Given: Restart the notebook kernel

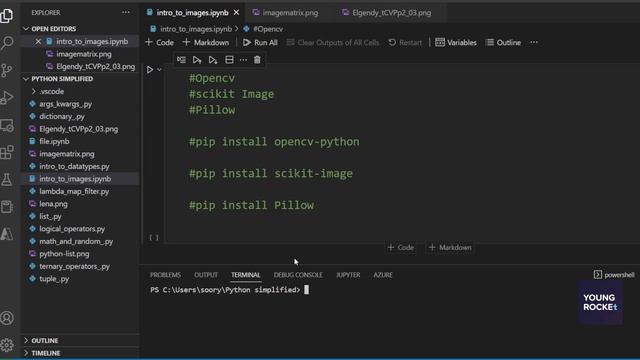Looking at the screenshot, I should [405, 42].
